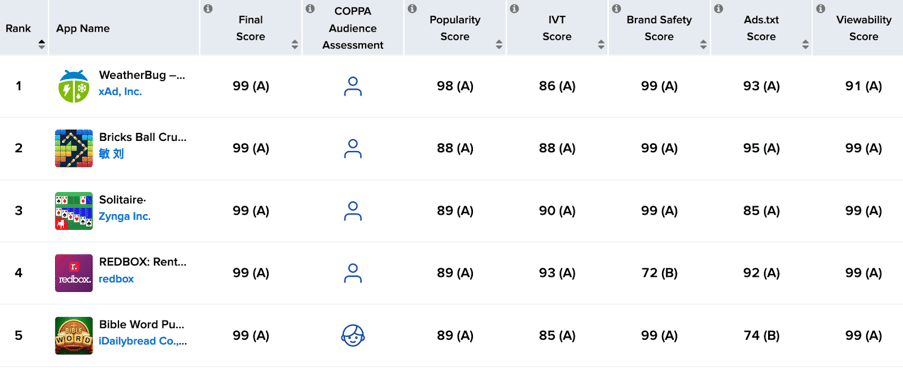The height and width of the screenshot is (368, 903).
Task: Click the child audience icon for Bible Word Puzzle
Action: (x=352, y=335)
